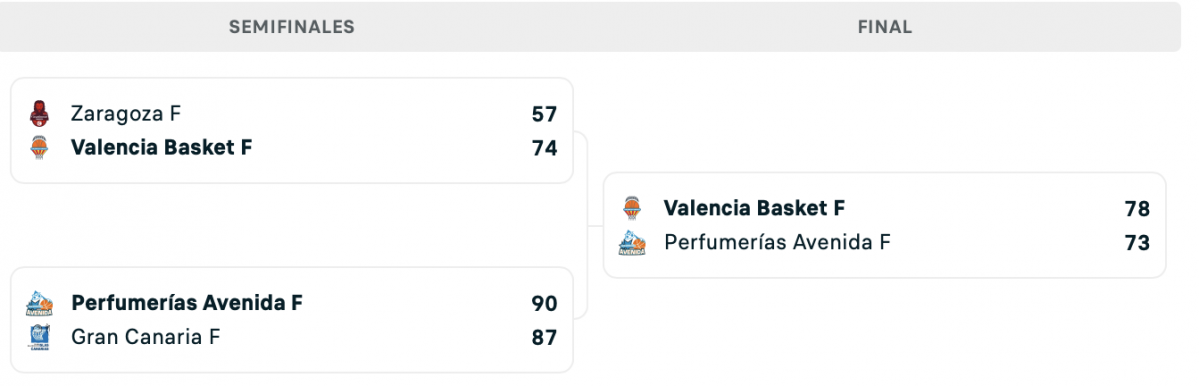This screenshot has width=1199, height=386.
Task: Select Valencia Basket logo in the semifinal card
Action: coord(39,148)
